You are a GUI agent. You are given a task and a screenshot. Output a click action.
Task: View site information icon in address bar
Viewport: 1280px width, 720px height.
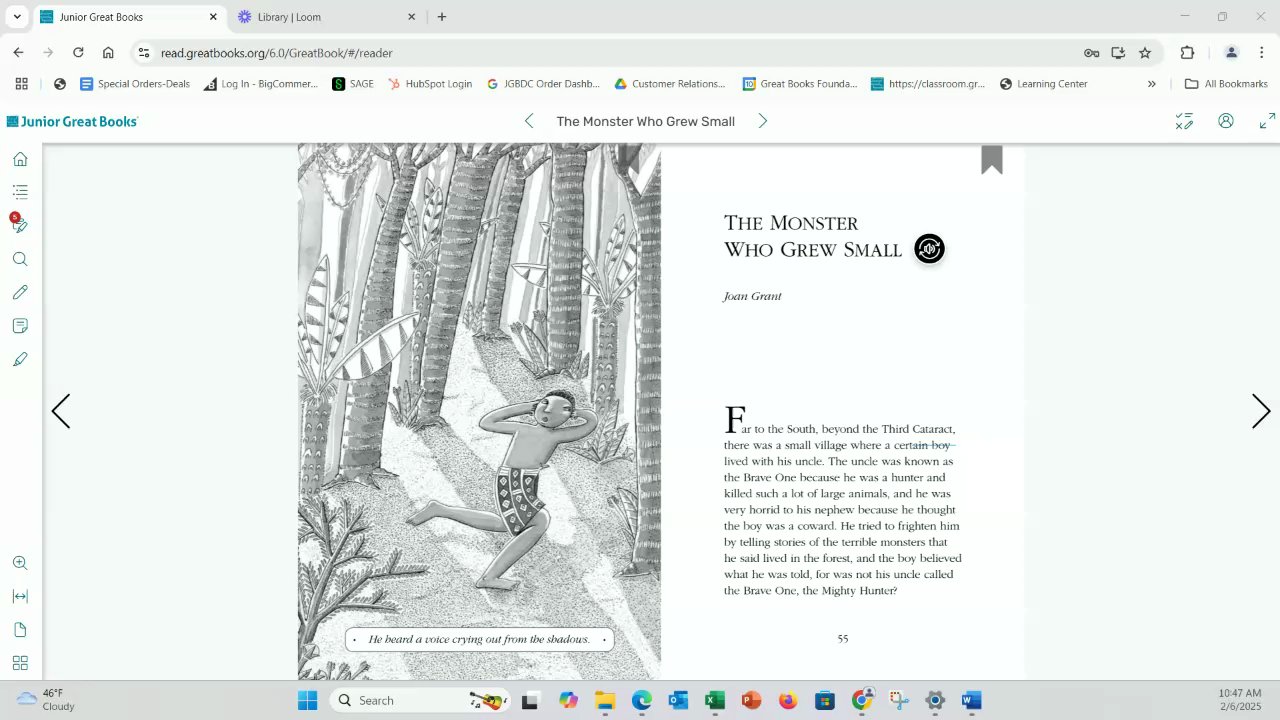point(144,53)
